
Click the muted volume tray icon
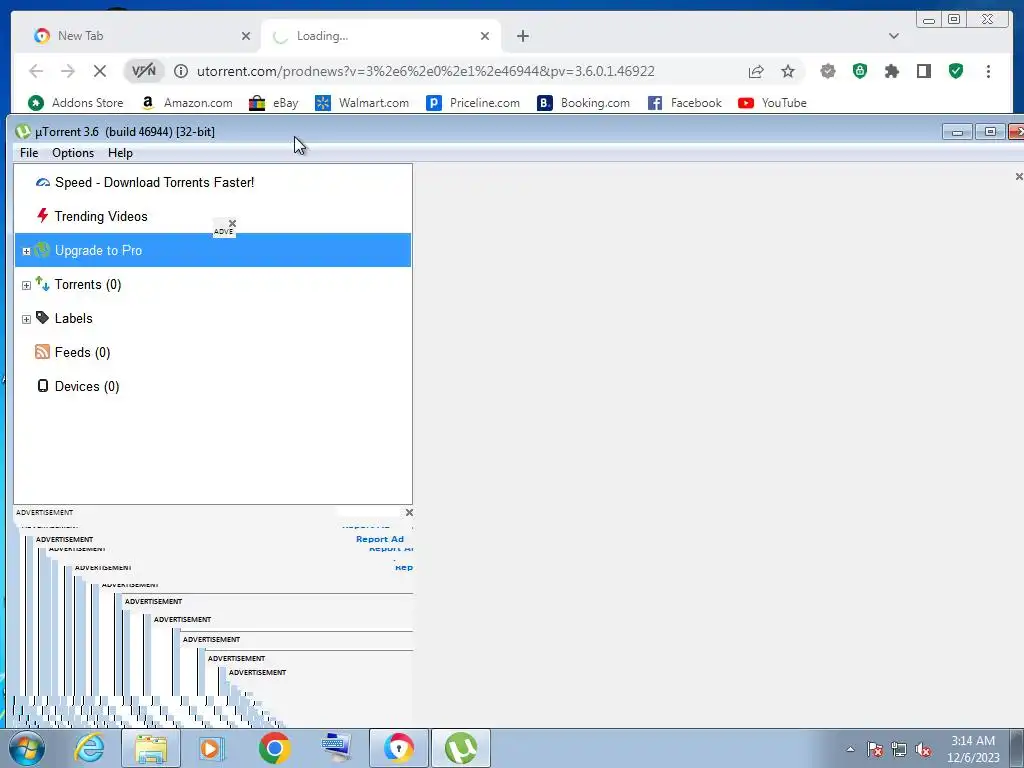[923, 750]
